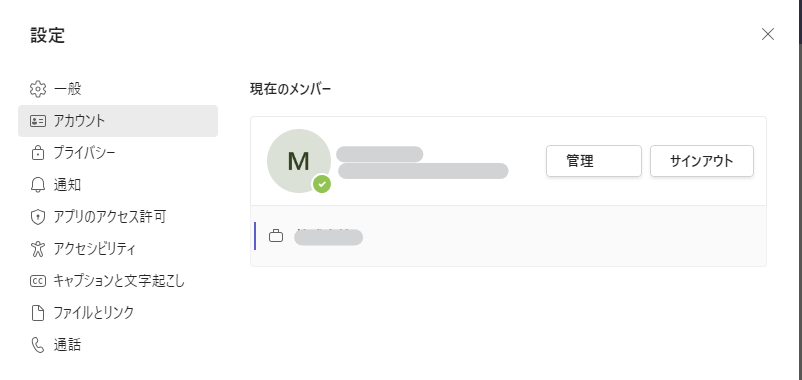Close the 設定 dialog with X

pyautogui.click(x=768, y=34)
